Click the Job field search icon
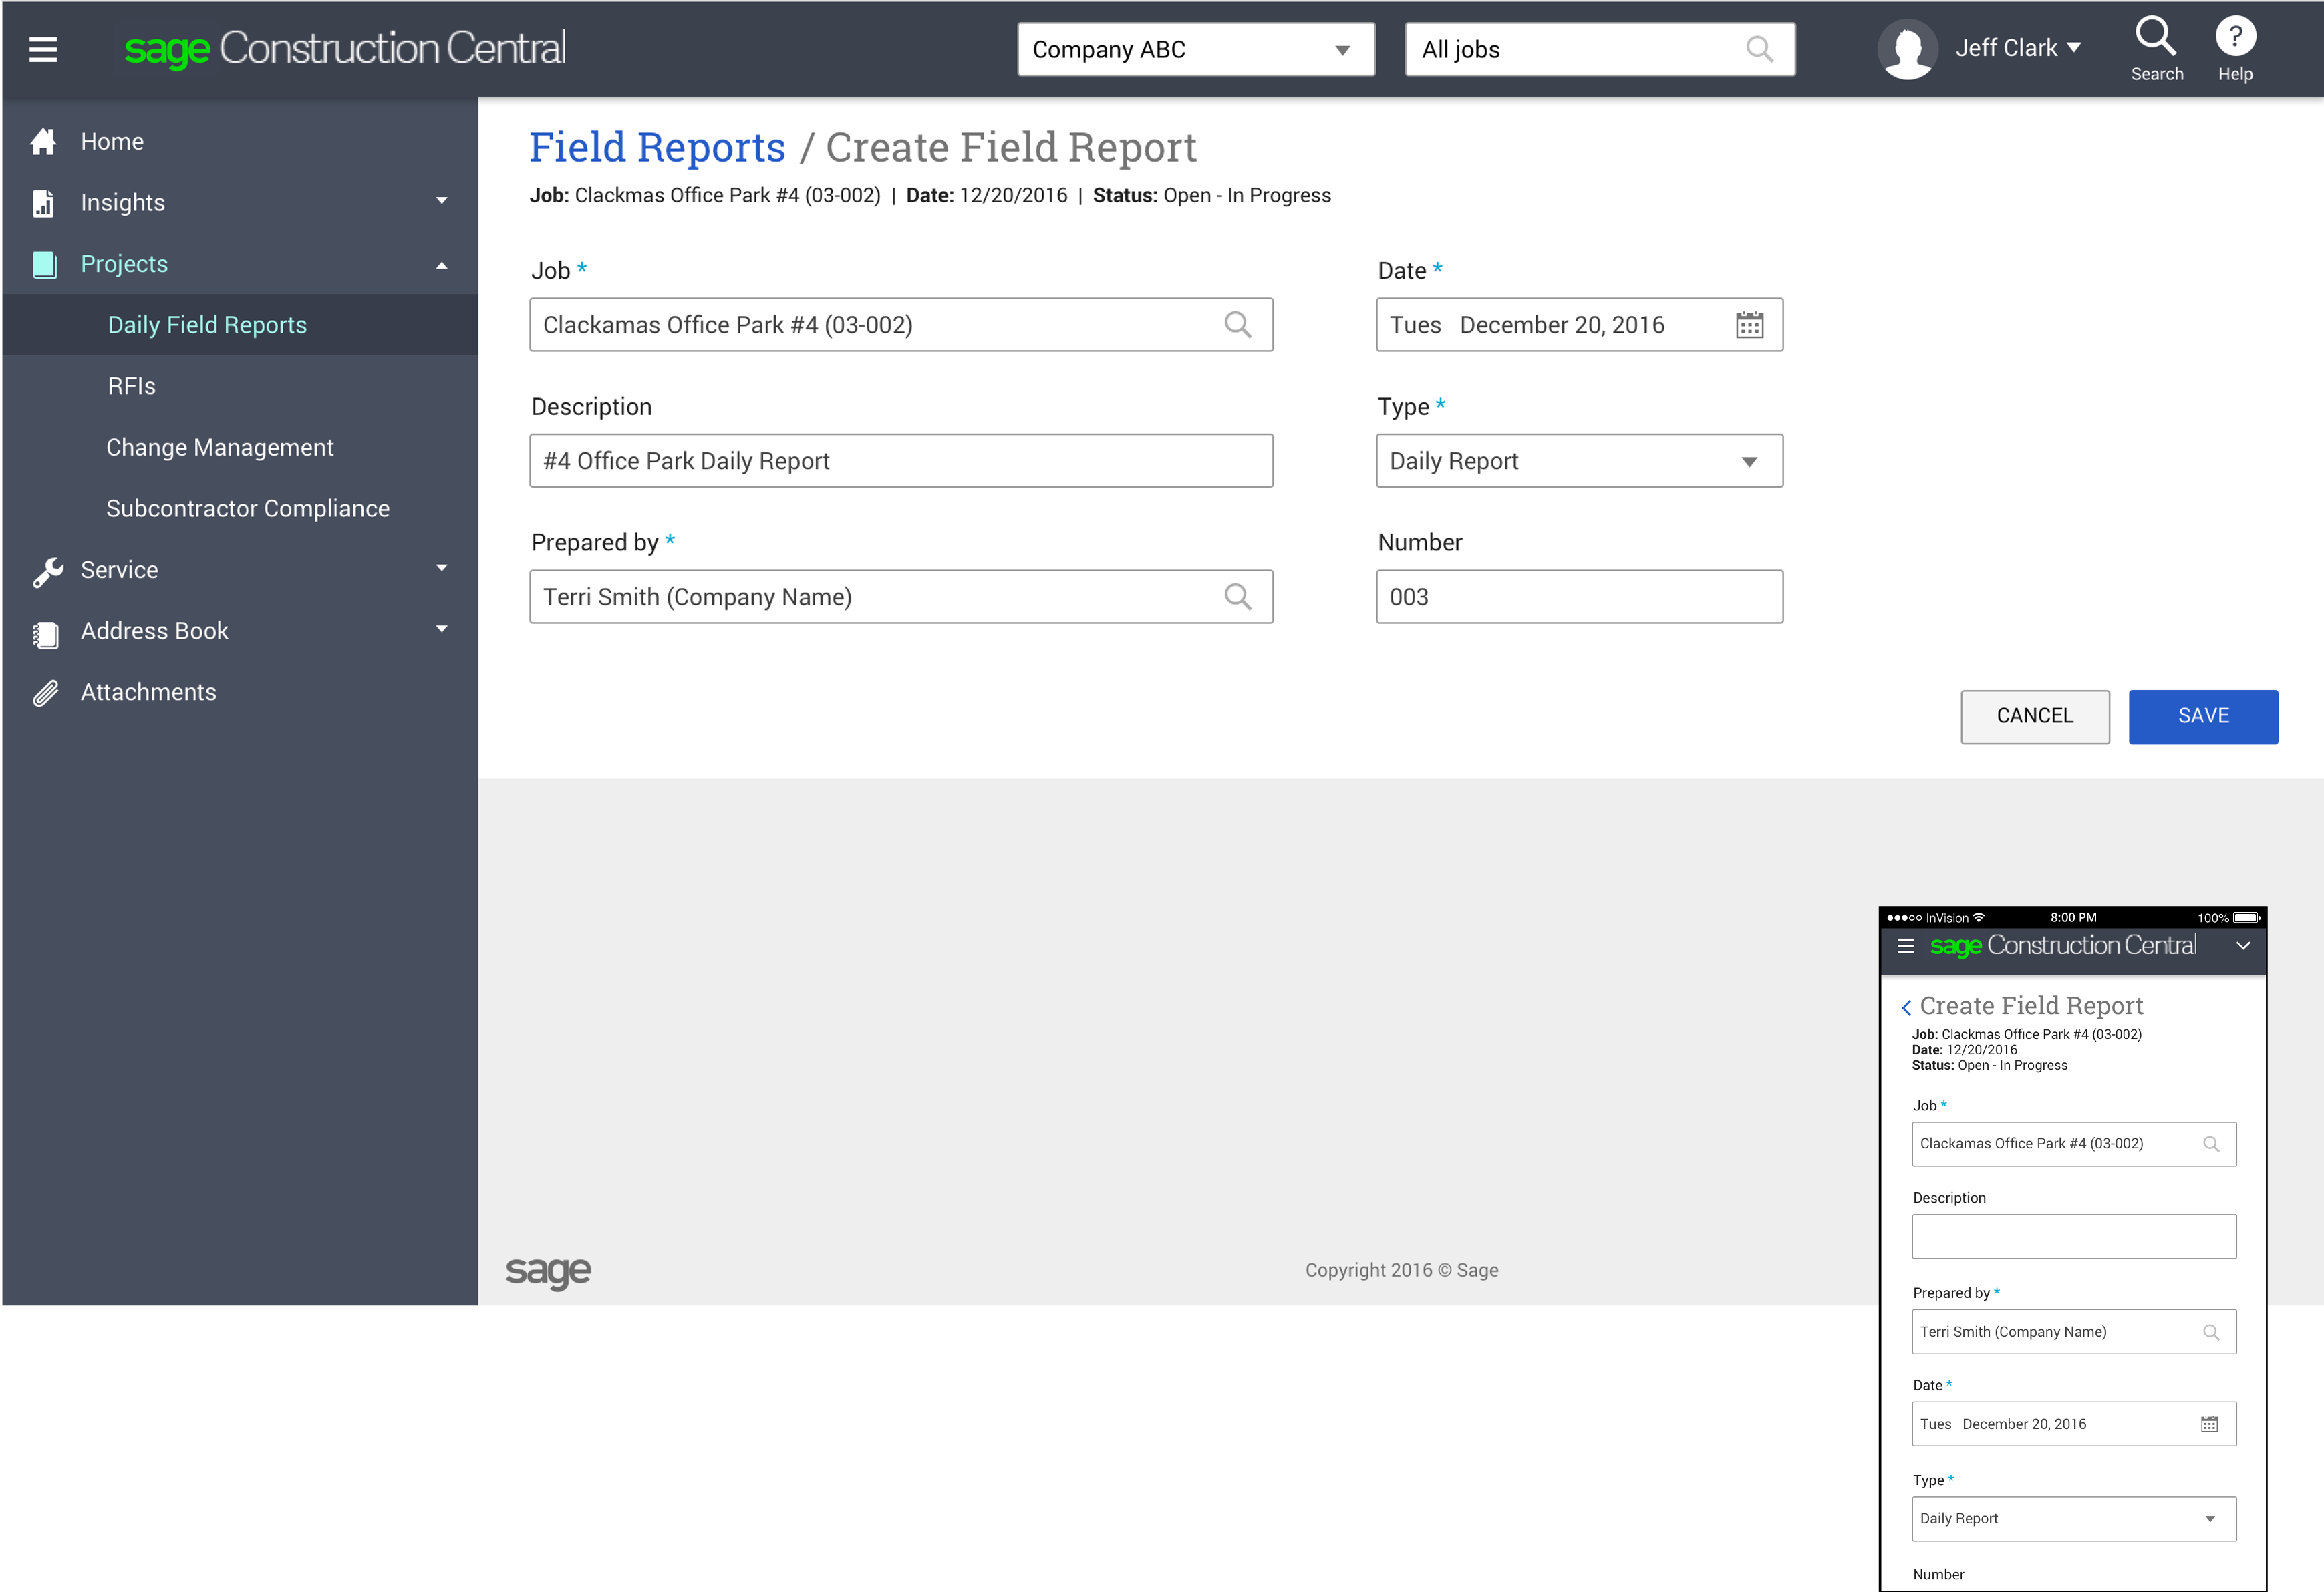The height and width of the screenshot is (1592, 2324). (x=1237, y=325)
